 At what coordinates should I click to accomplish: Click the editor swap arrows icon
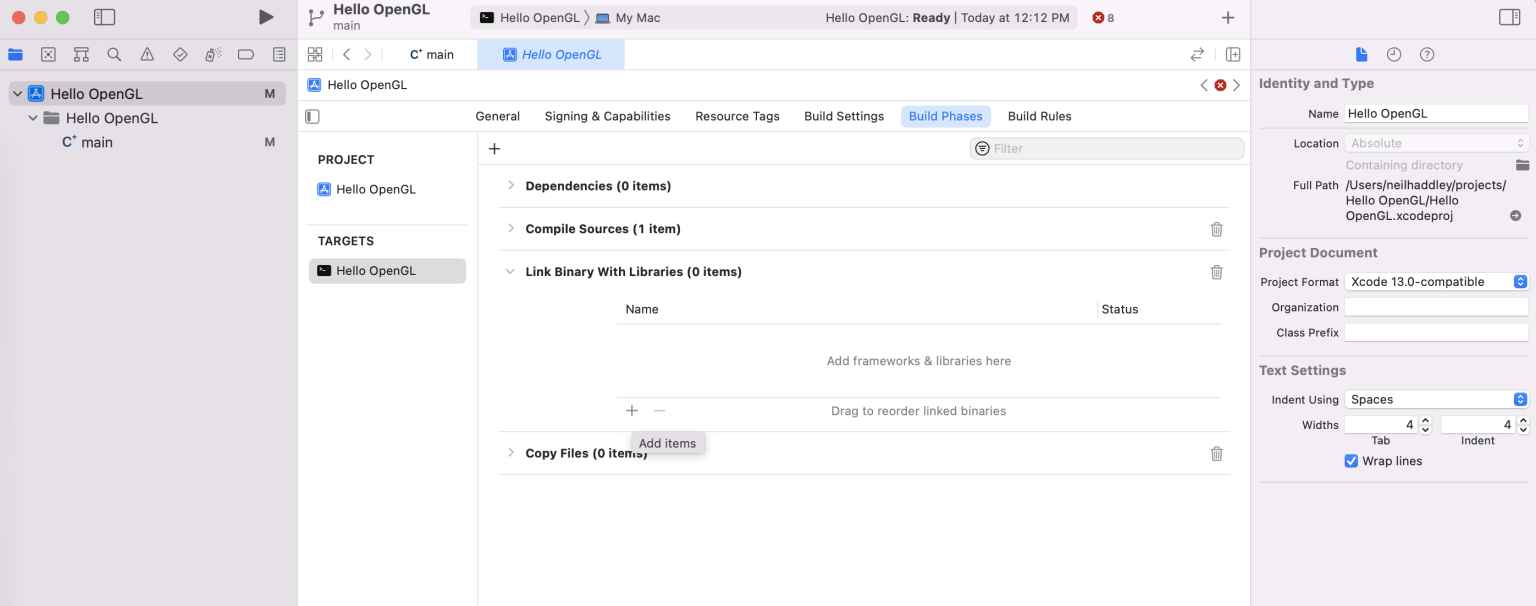coord(1197,55)
